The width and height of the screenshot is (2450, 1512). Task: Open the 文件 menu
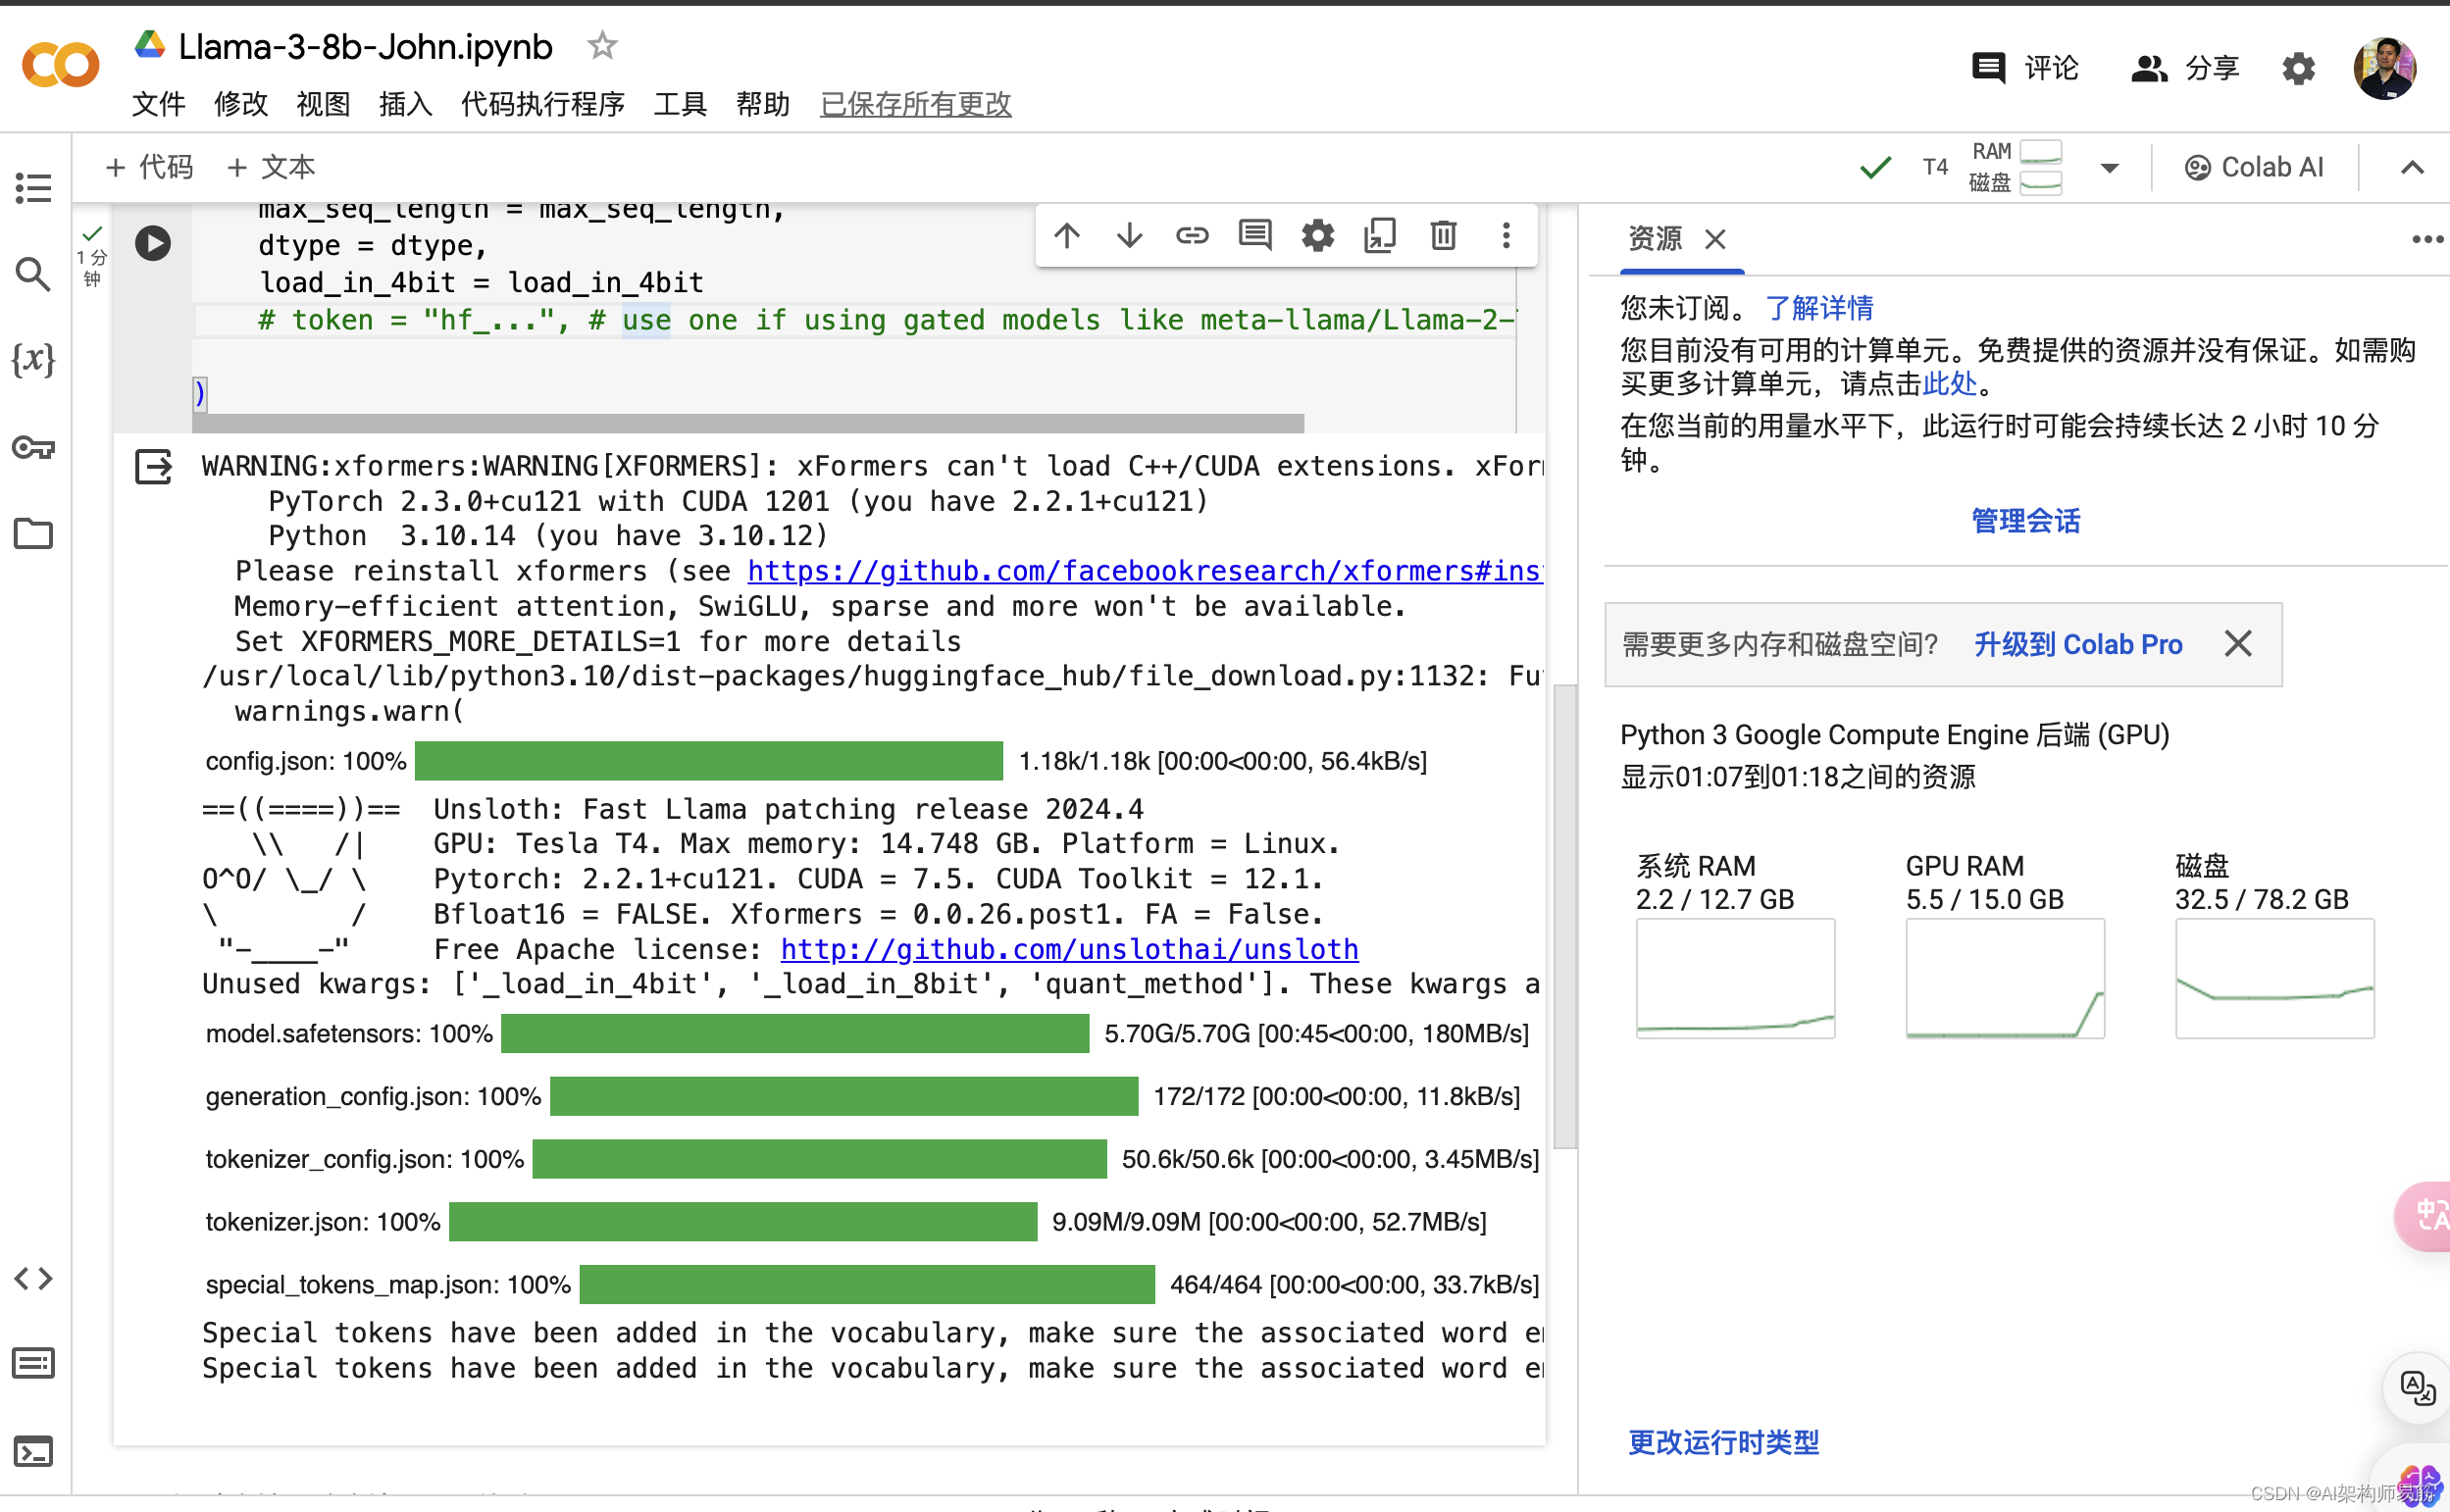click(x=158, y=104)
